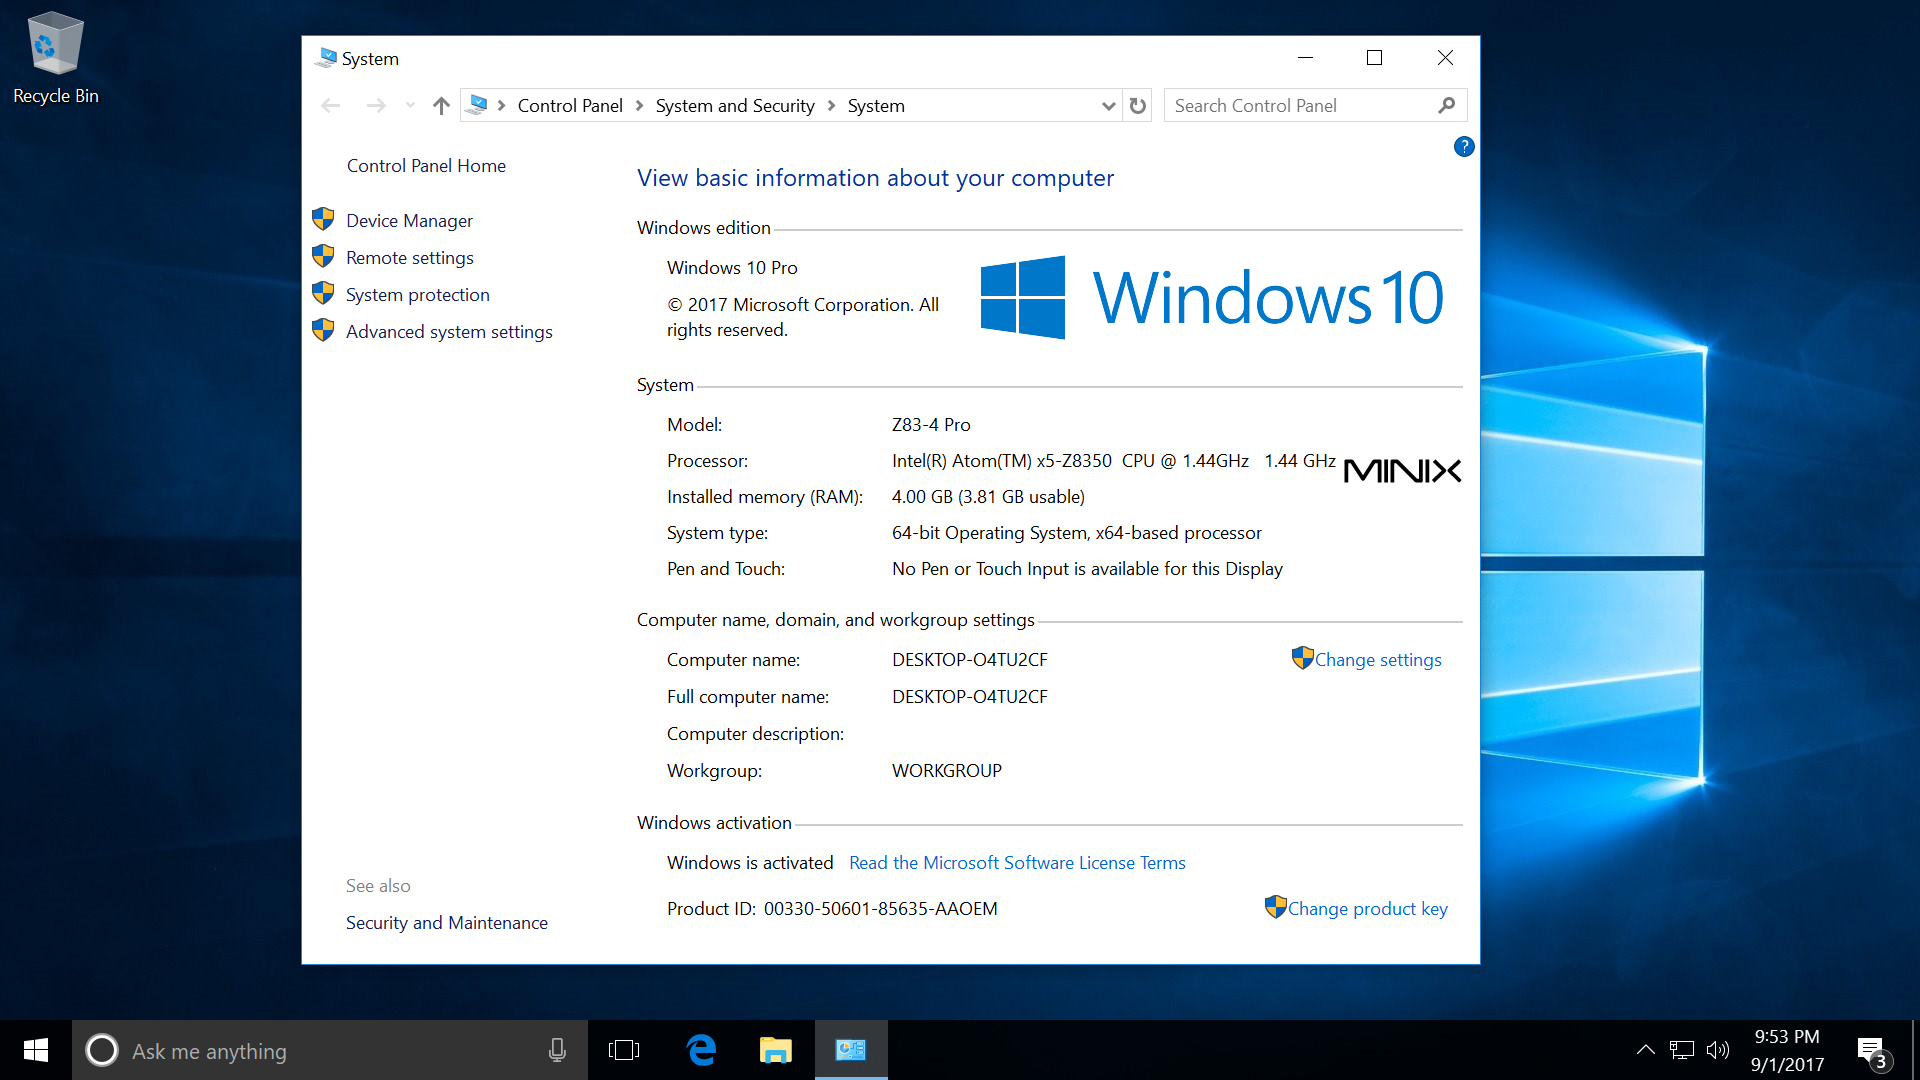The width and height of the screenshot is (1920, 1080).
Task: Click the Ask me anything search box
Action: (x=330, y=1050)
